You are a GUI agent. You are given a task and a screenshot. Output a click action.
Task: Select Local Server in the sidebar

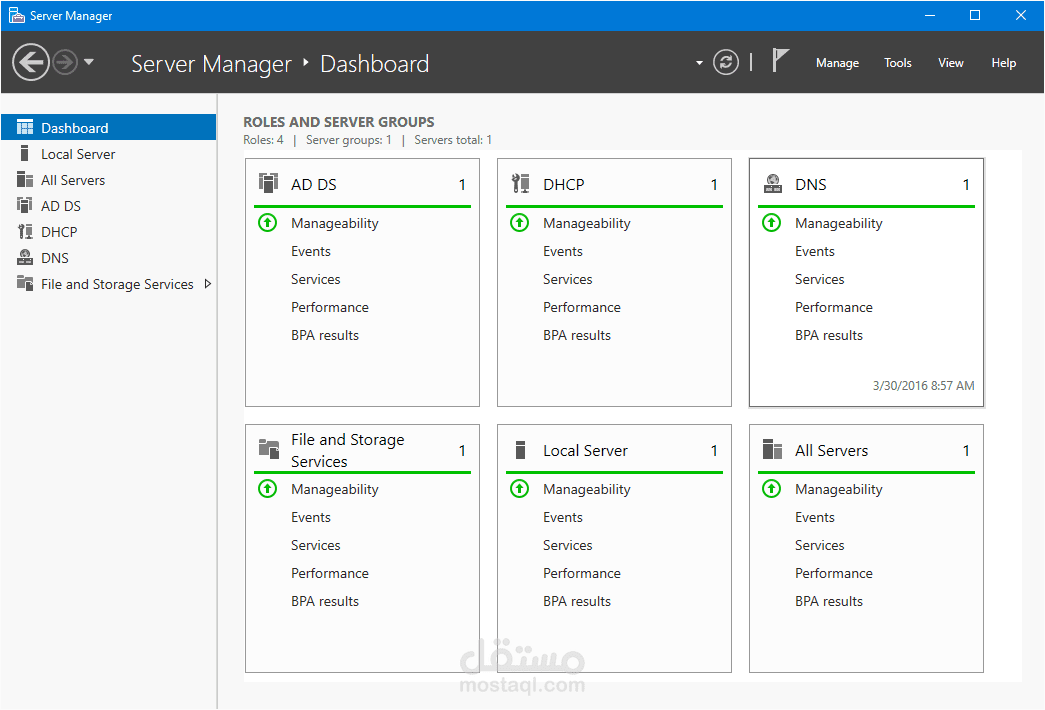78,154
